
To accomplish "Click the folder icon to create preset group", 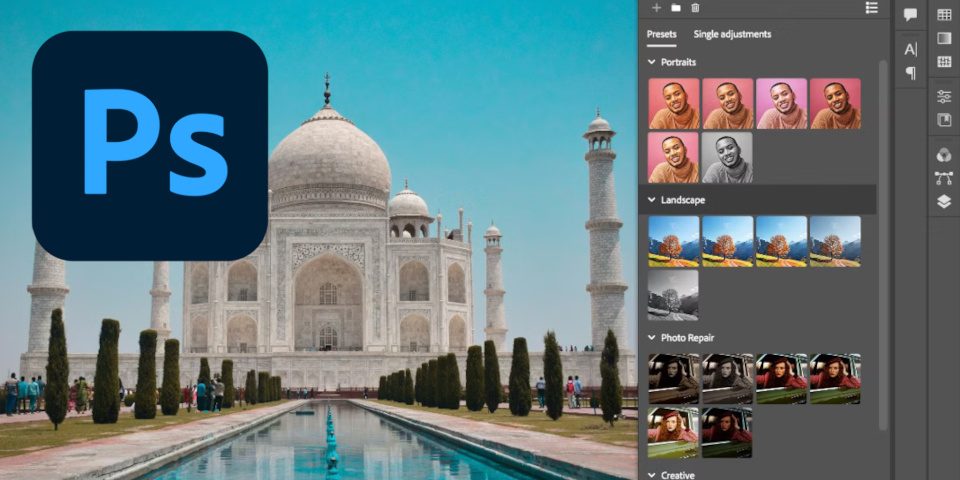I will 676,7.
